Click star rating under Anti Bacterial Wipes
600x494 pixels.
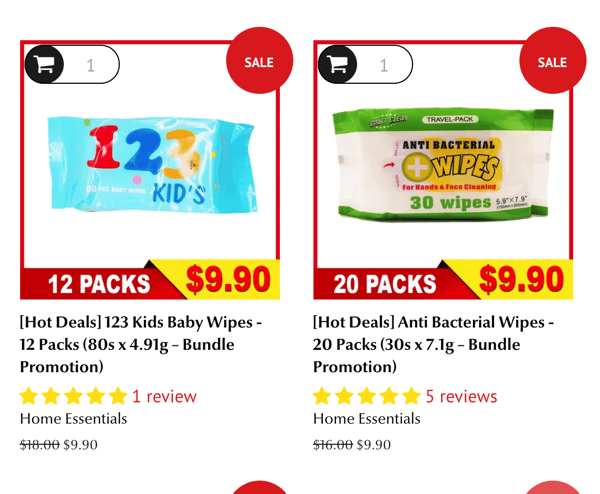point(367,396)
